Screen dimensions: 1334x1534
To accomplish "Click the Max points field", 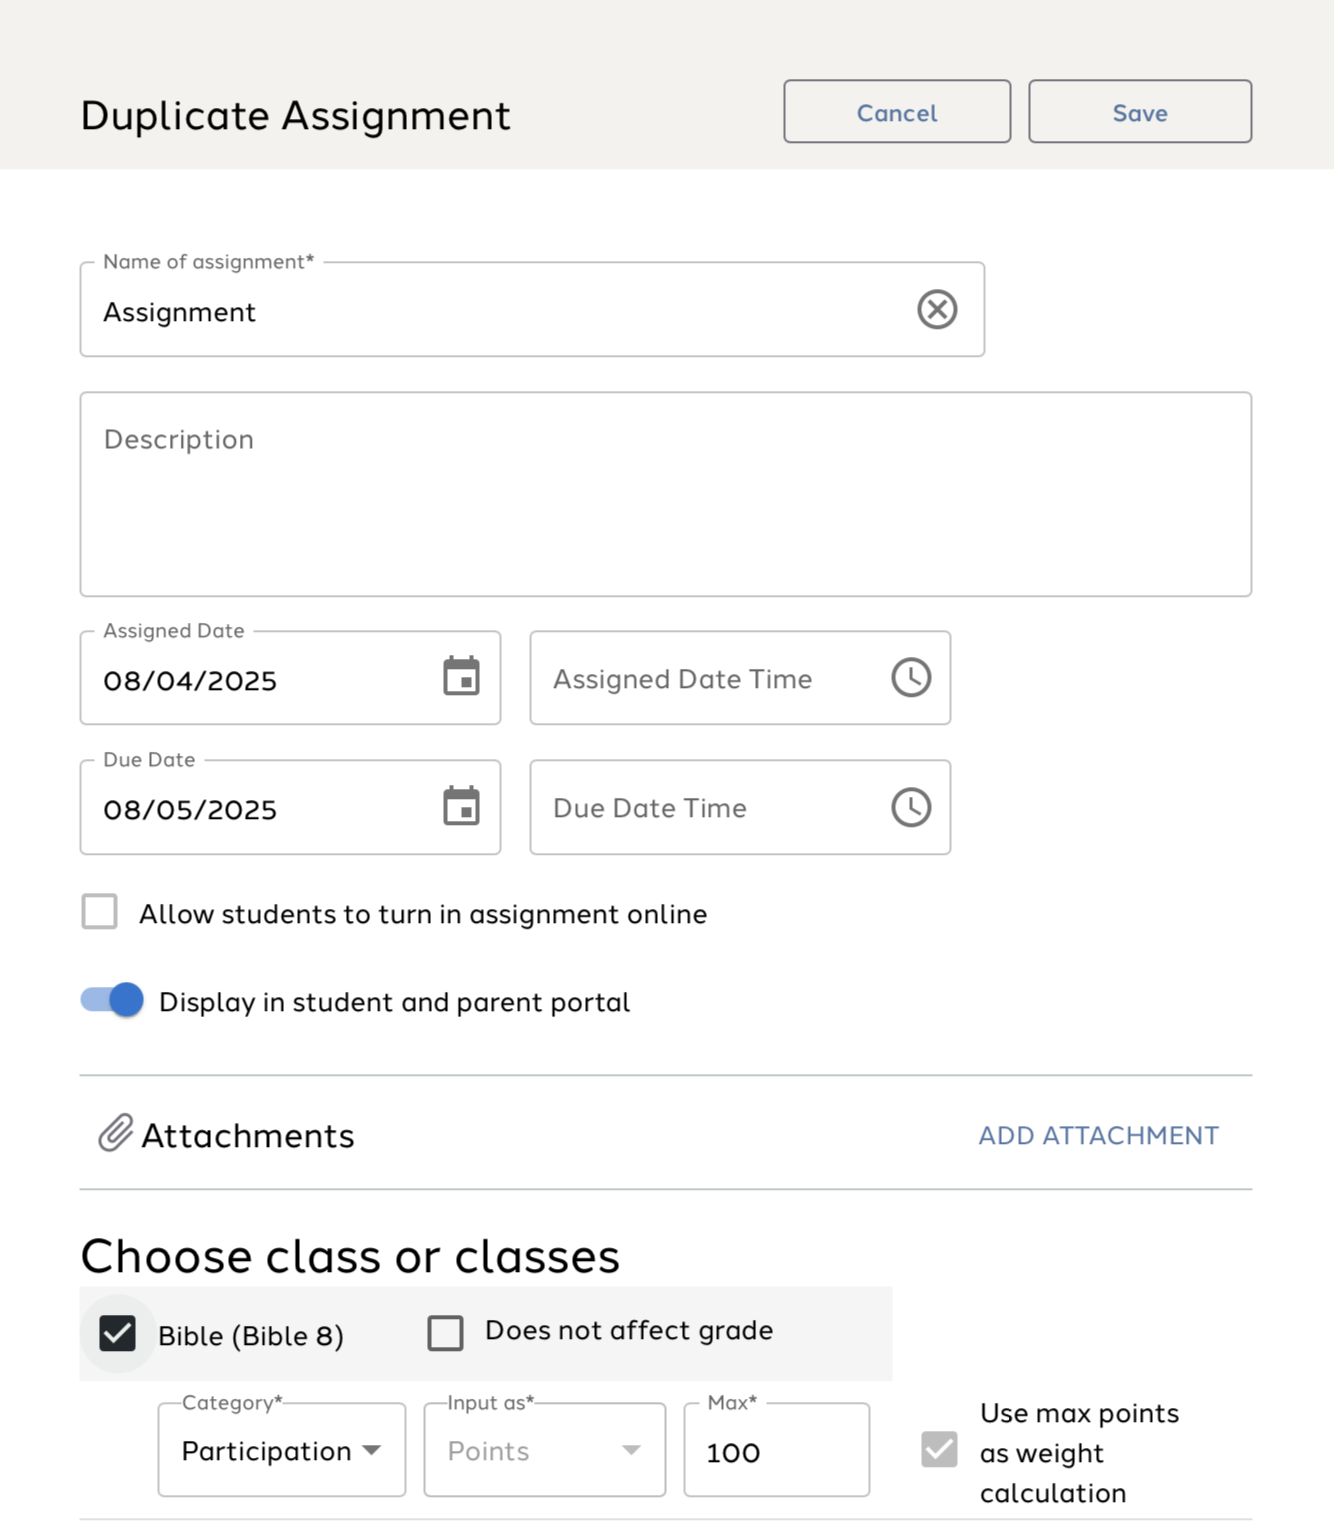I will tap(777, 1450).
